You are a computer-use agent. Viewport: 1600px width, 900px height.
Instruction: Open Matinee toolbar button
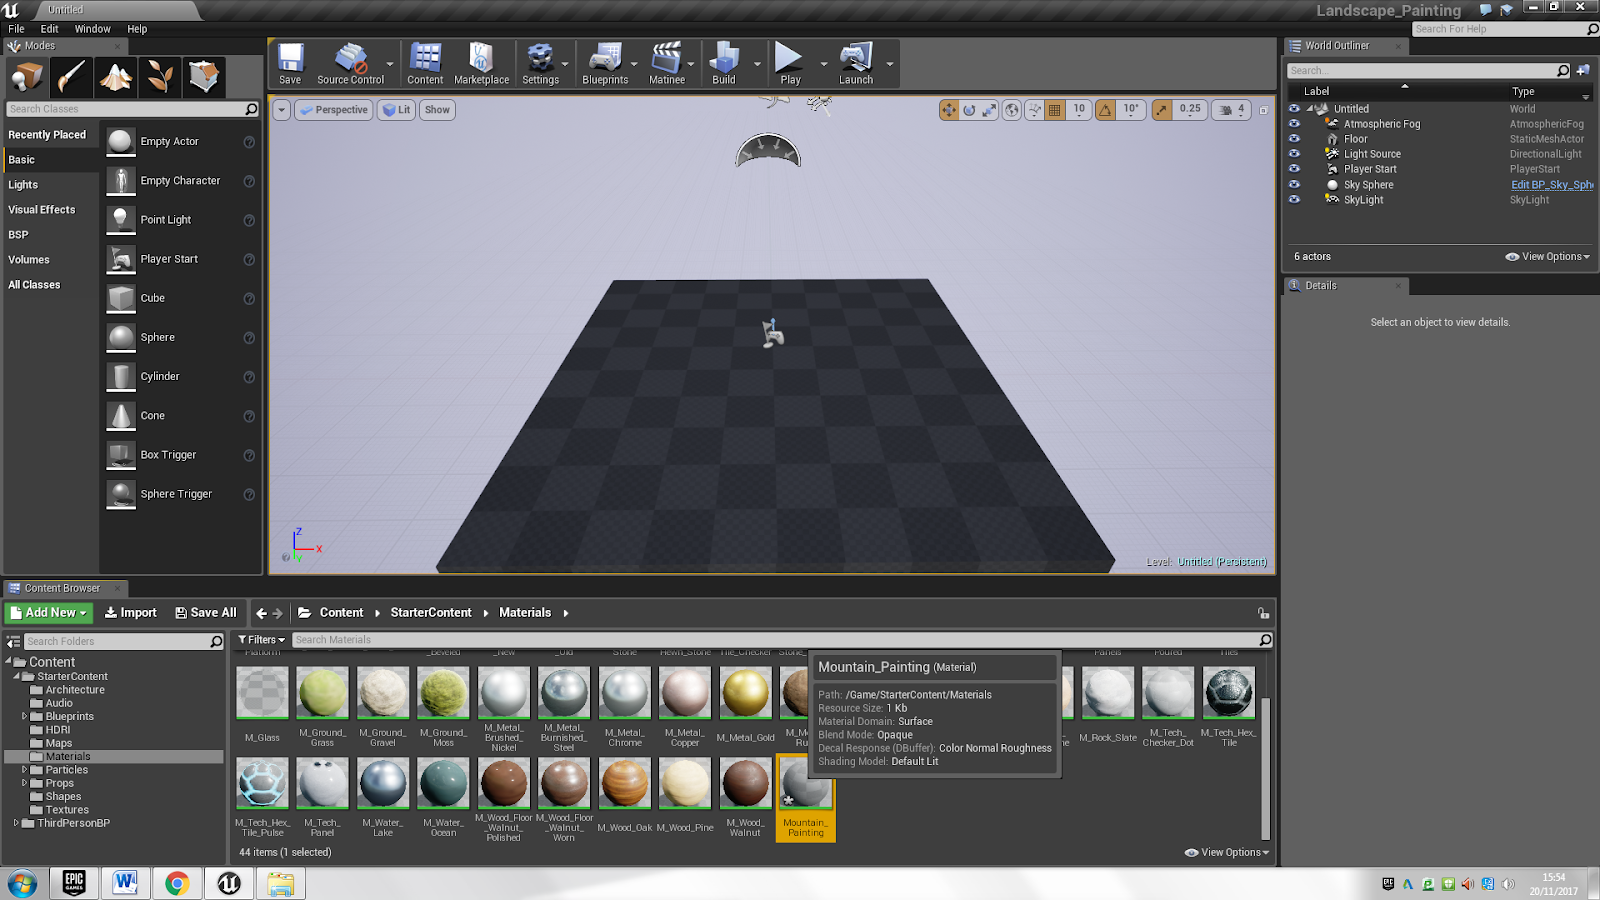pos(667,64)
